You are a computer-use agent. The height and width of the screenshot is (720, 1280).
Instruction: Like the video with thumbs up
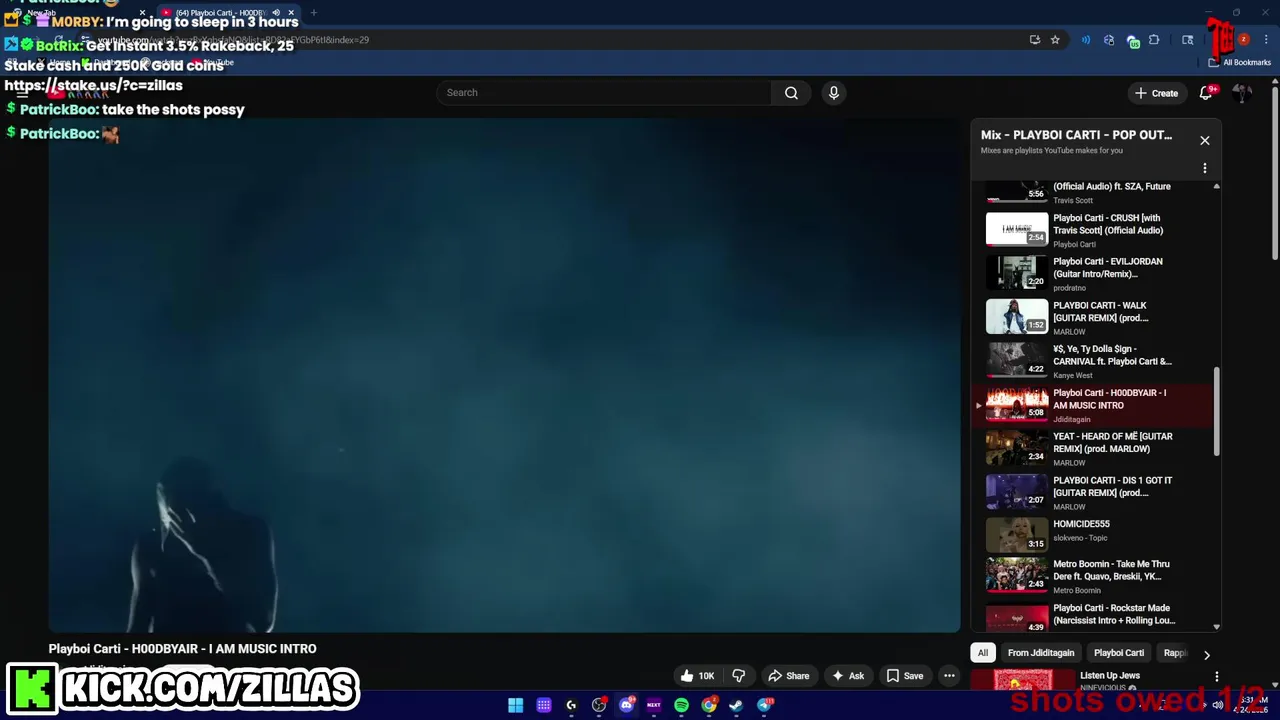[698, 676]
